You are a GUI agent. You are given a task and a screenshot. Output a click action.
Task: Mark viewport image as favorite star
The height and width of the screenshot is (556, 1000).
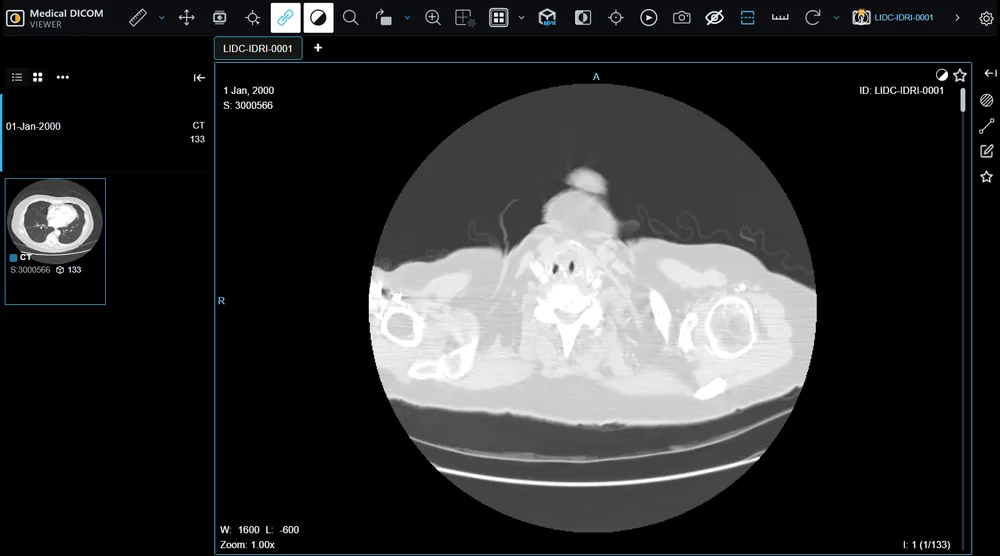click(x=960, y=75)
